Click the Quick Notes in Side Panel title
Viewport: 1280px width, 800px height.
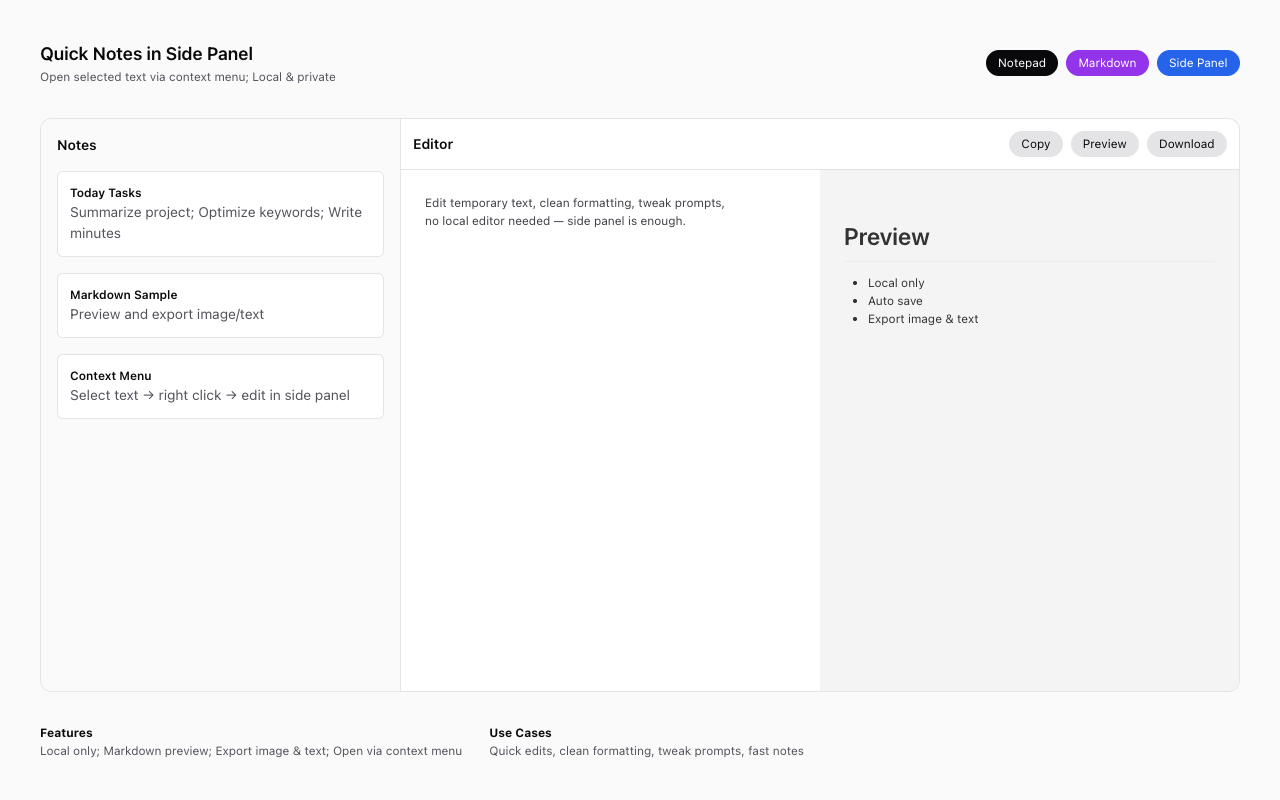pyautogui.click(x=146, y=54)
